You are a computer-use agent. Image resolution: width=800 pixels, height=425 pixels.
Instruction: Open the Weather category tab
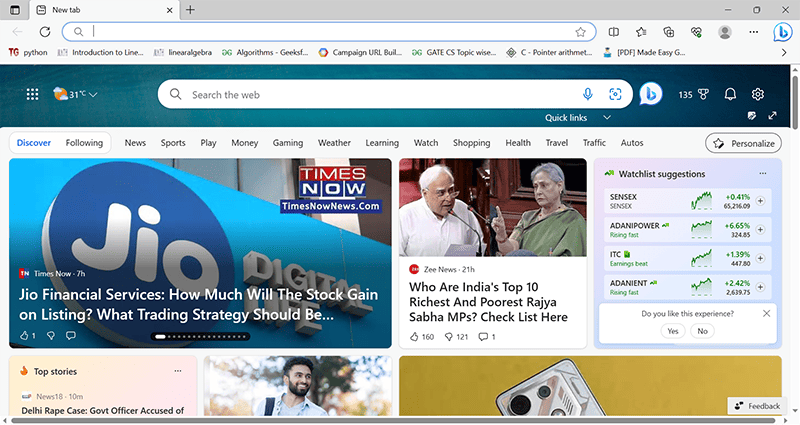(334, 143)
